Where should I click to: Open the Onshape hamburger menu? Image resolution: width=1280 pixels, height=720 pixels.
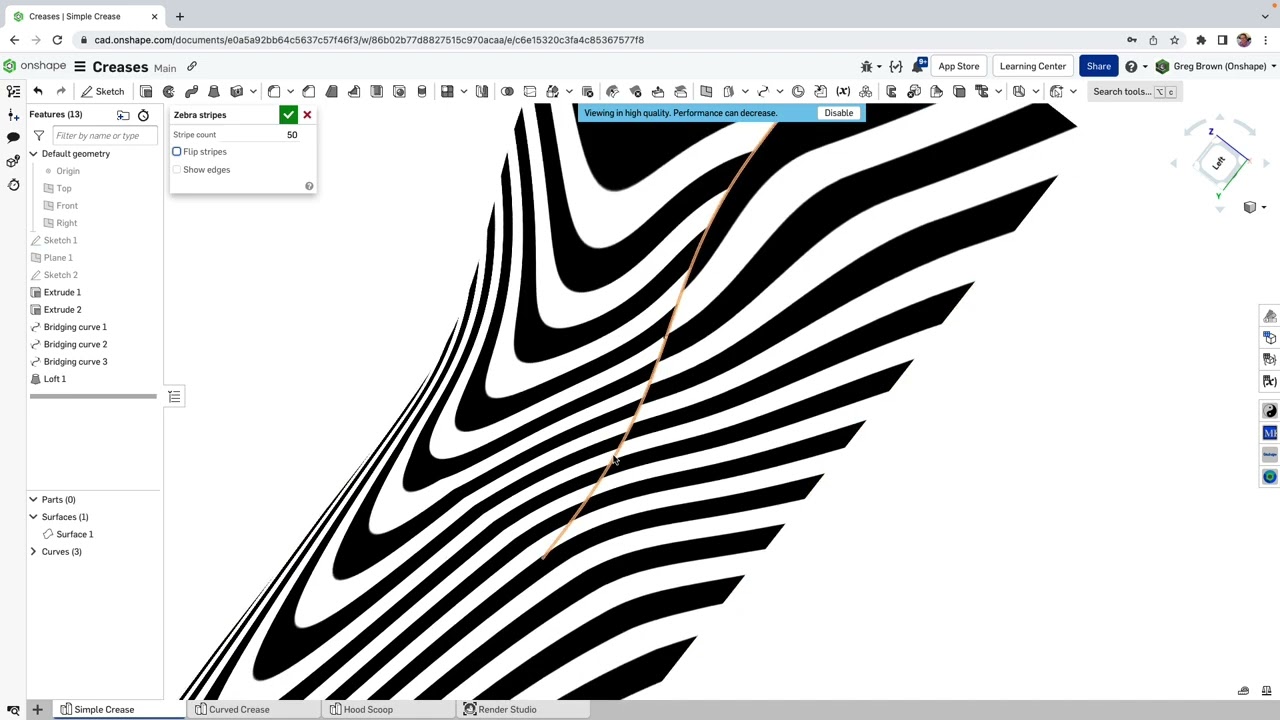tap(80, 67)
